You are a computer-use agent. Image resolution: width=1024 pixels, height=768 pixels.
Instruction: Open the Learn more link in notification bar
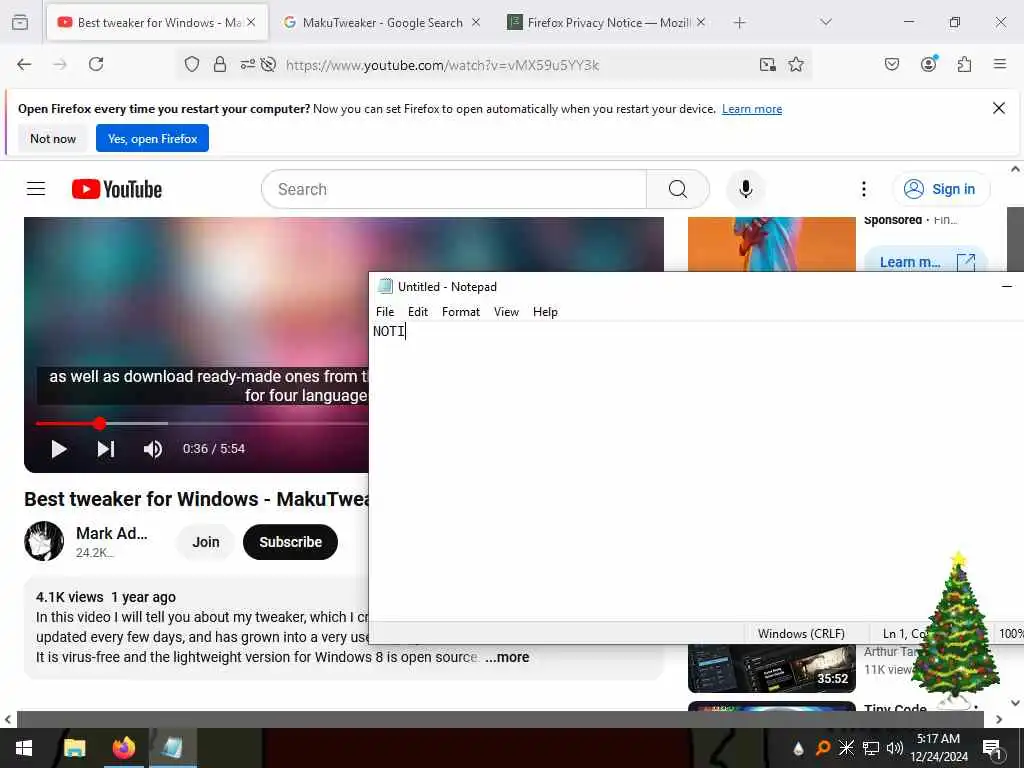pyautogui.click(x=752, y=109)
